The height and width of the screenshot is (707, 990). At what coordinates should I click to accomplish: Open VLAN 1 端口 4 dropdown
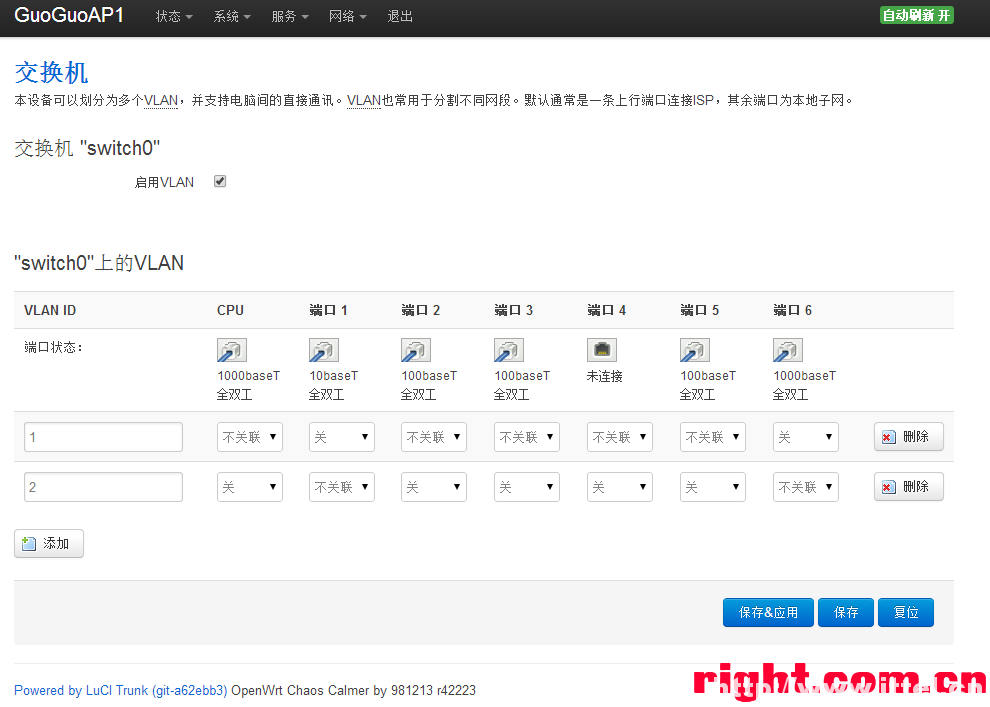coord(619,437)
